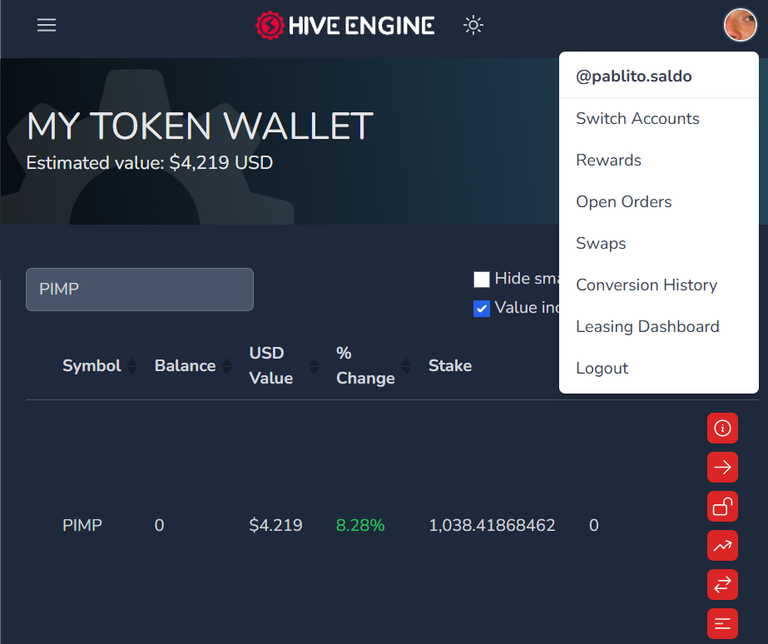
Task: Click the user avatar picture
Action: click(740, 25)
